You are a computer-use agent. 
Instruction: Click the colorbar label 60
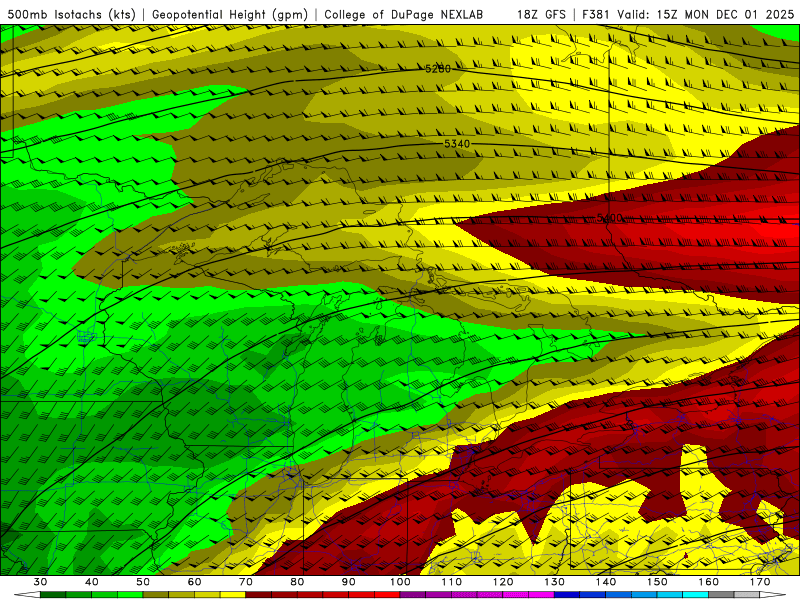pyautogui.click(x=194, y=582)
